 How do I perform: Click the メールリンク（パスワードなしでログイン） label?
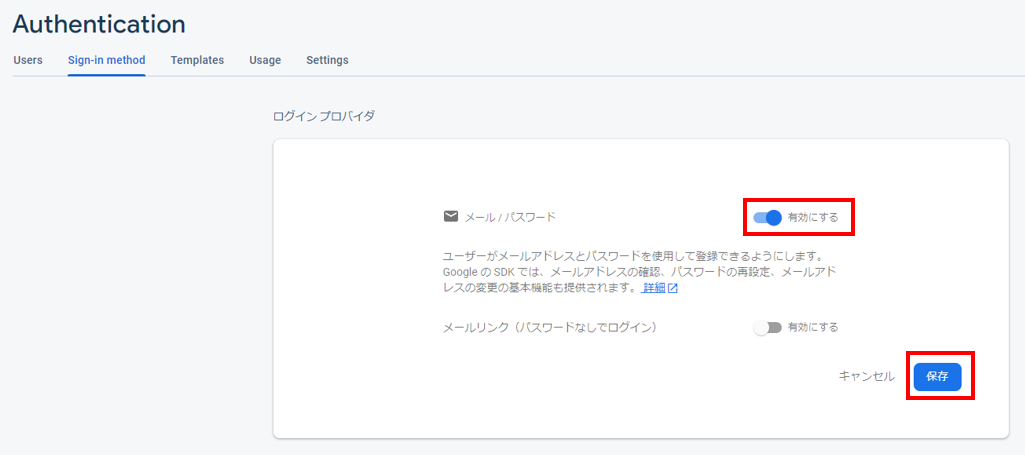point(550,328)
